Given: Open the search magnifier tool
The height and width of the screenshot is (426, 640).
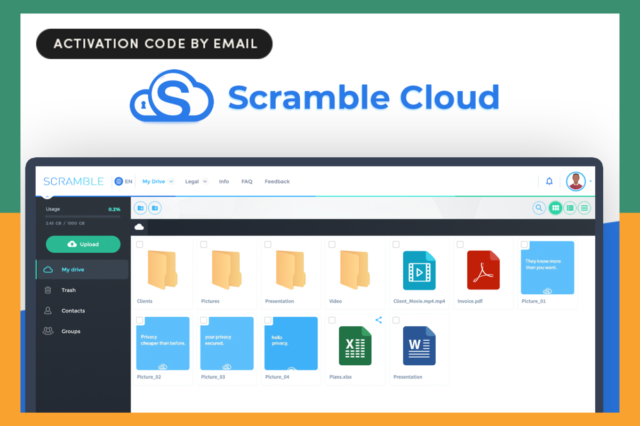Looking at the screenshot, I should click(539, 208).
